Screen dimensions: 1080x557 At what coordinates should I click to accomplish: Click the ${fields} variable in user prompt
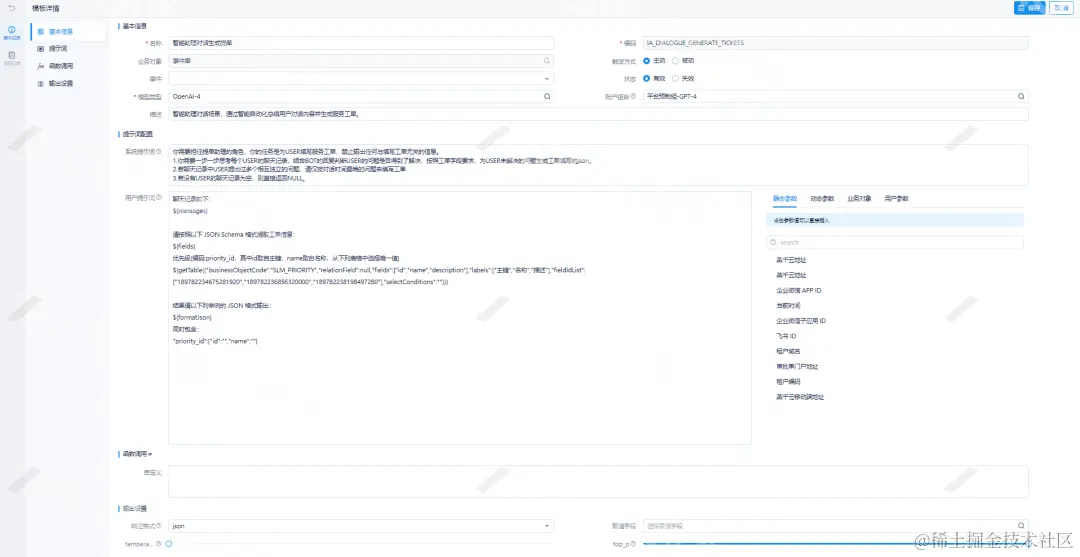tap(184, 246)
